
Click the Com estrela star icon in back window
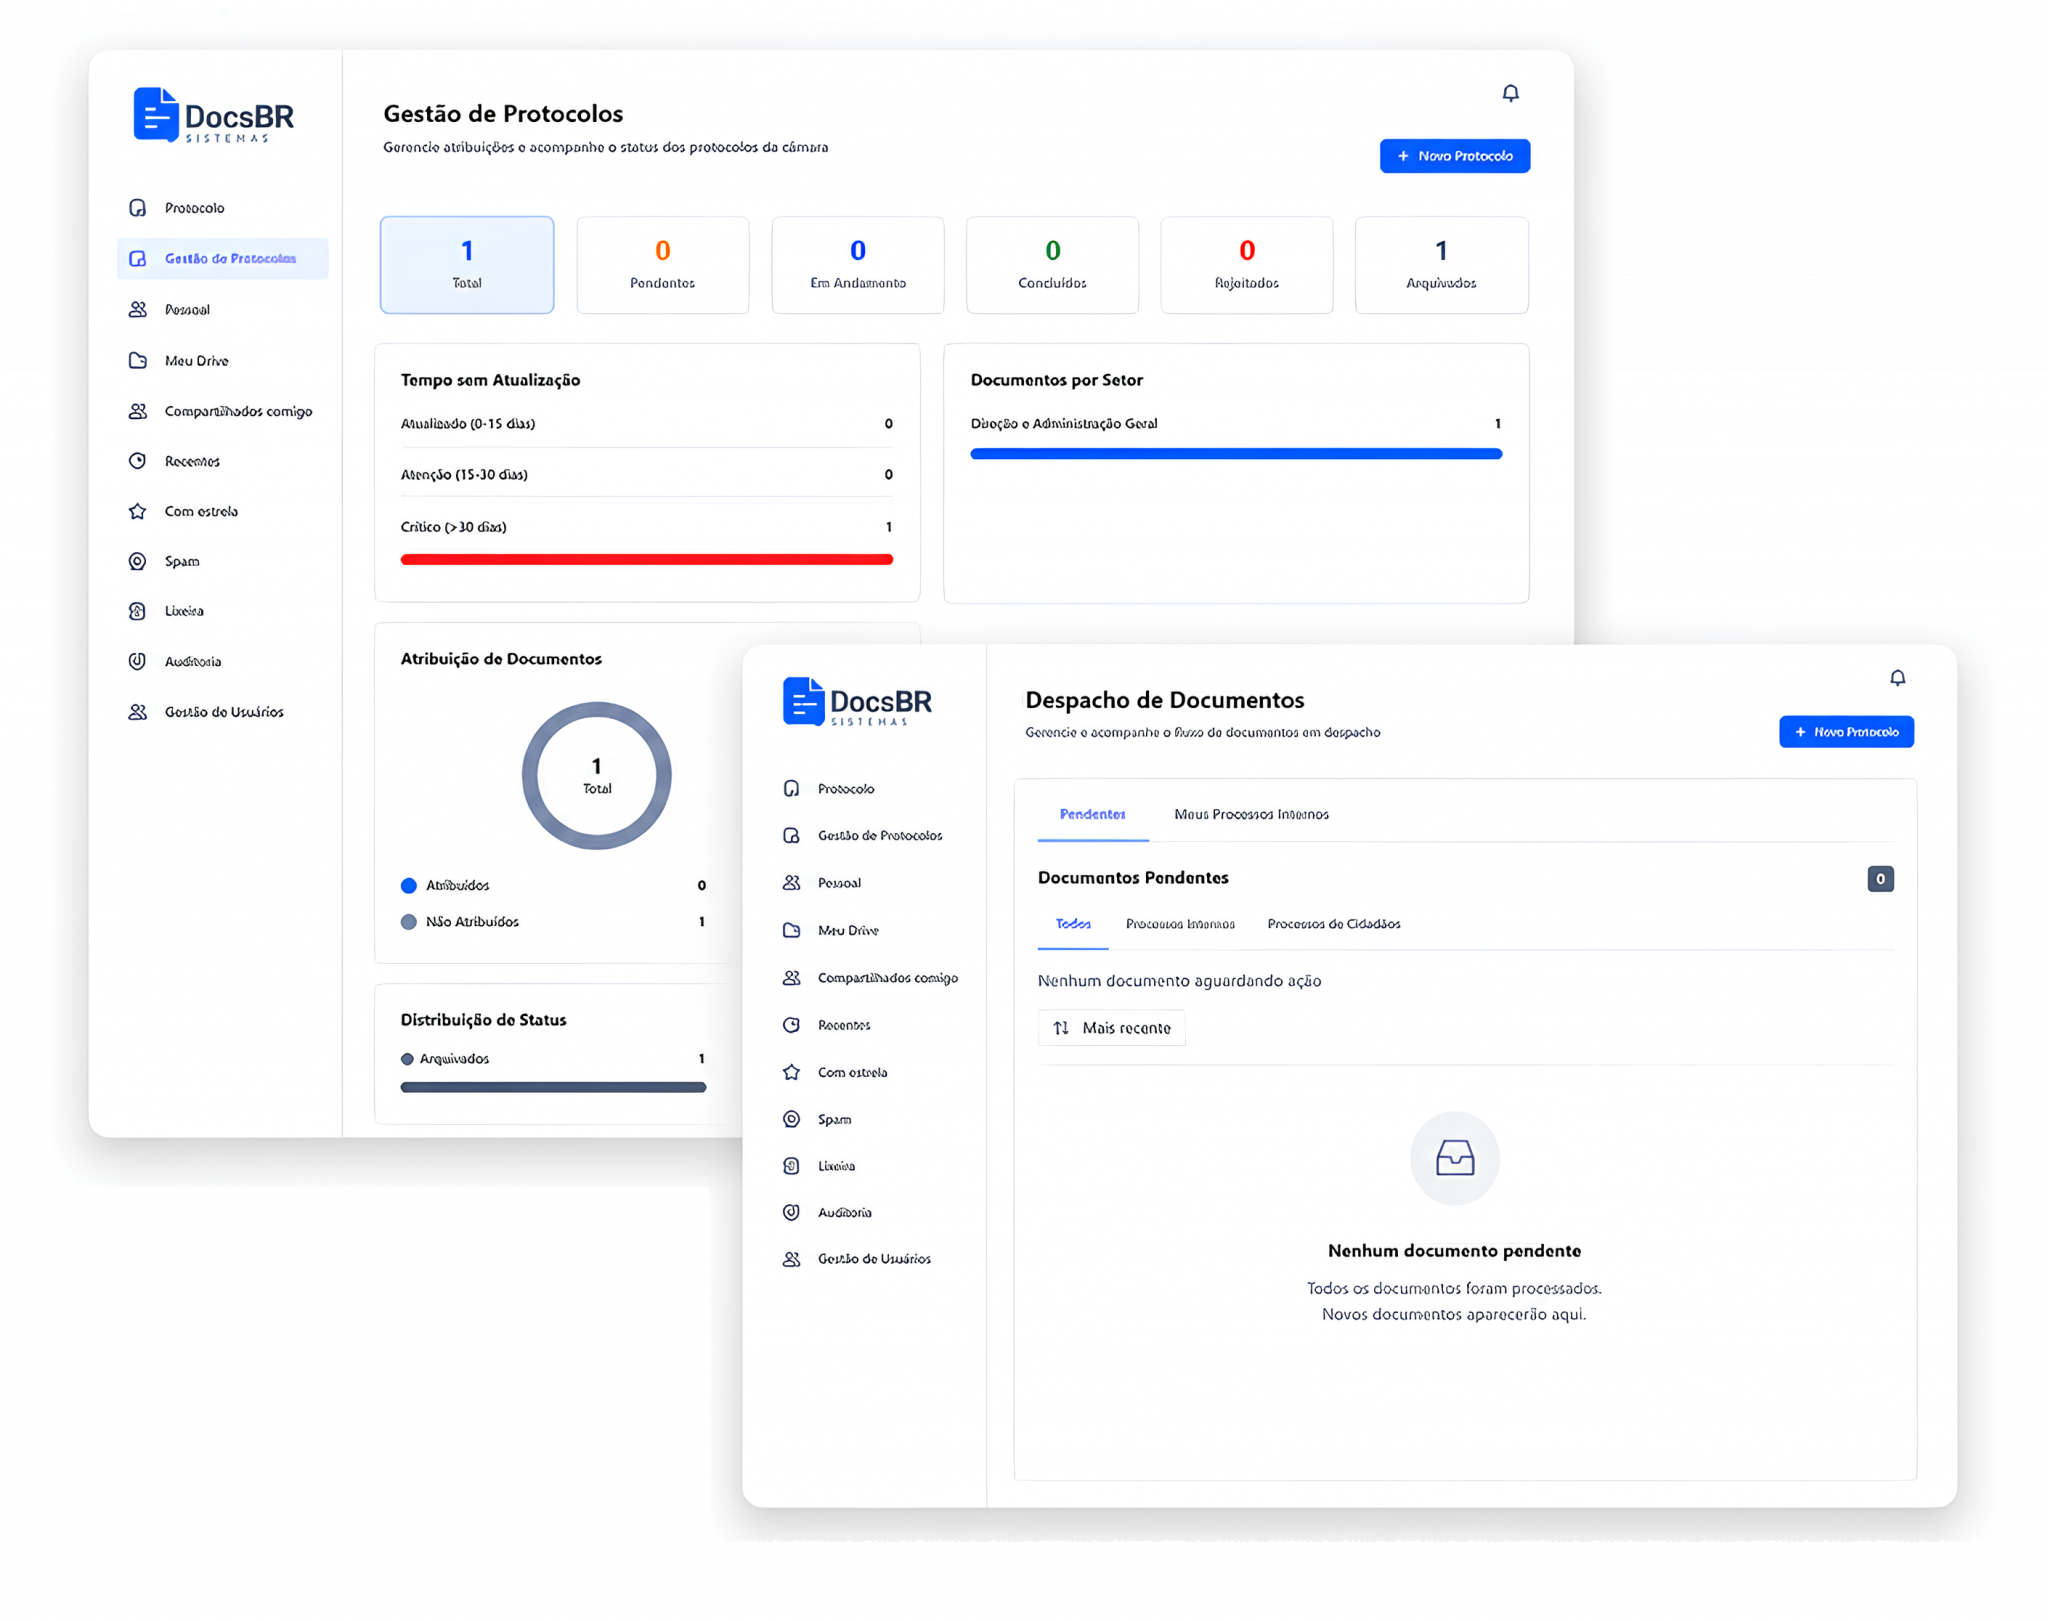click(x=138, y=511)
